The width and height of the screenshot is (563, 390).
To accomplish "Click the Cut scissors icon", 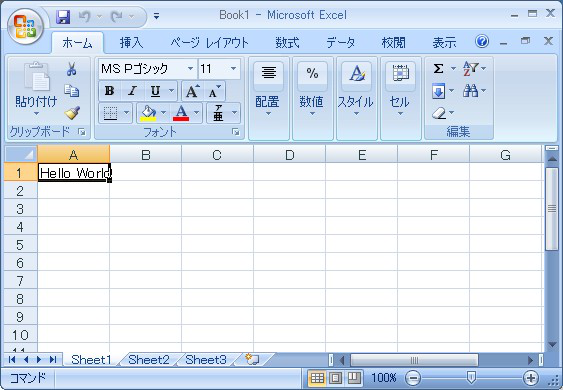I will pyautogui.click(x=71, y=69).
